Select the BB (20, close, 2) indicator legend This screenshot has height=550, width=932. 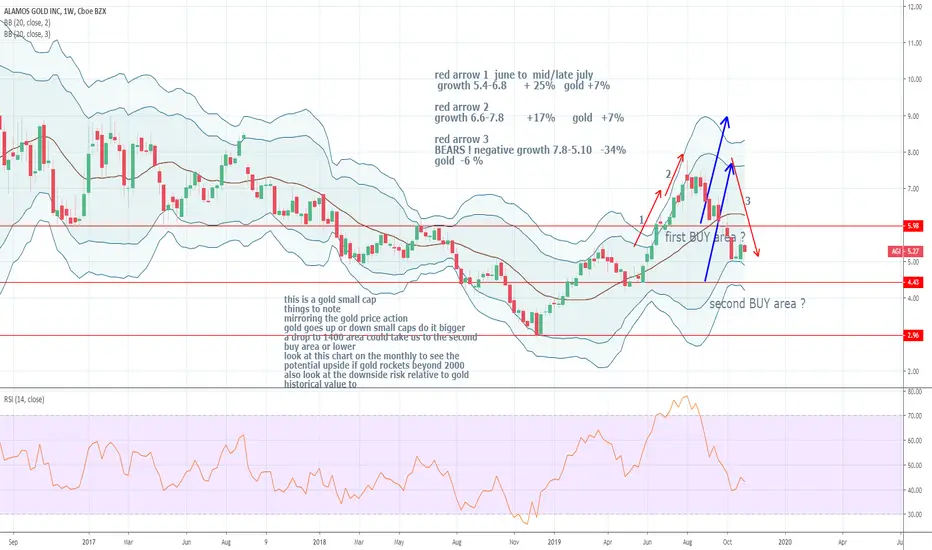(x=27, y=23)
